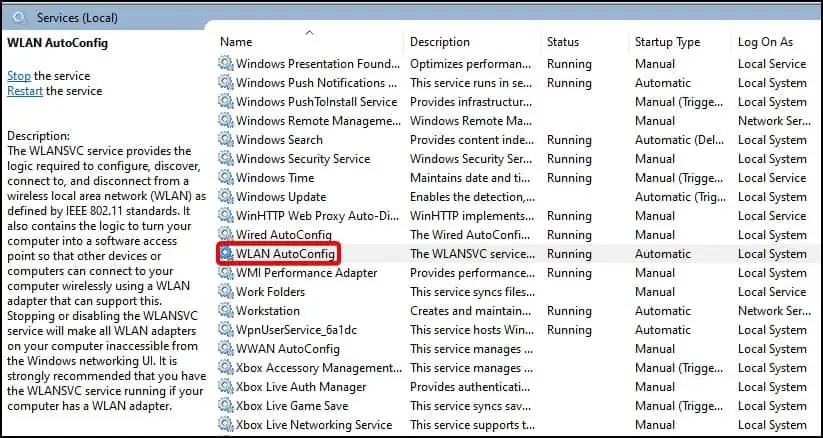This screenshot has width=823, height=438.
Task: Click gear icon beside WMI Performance Adapter
Action: (226, 273)
